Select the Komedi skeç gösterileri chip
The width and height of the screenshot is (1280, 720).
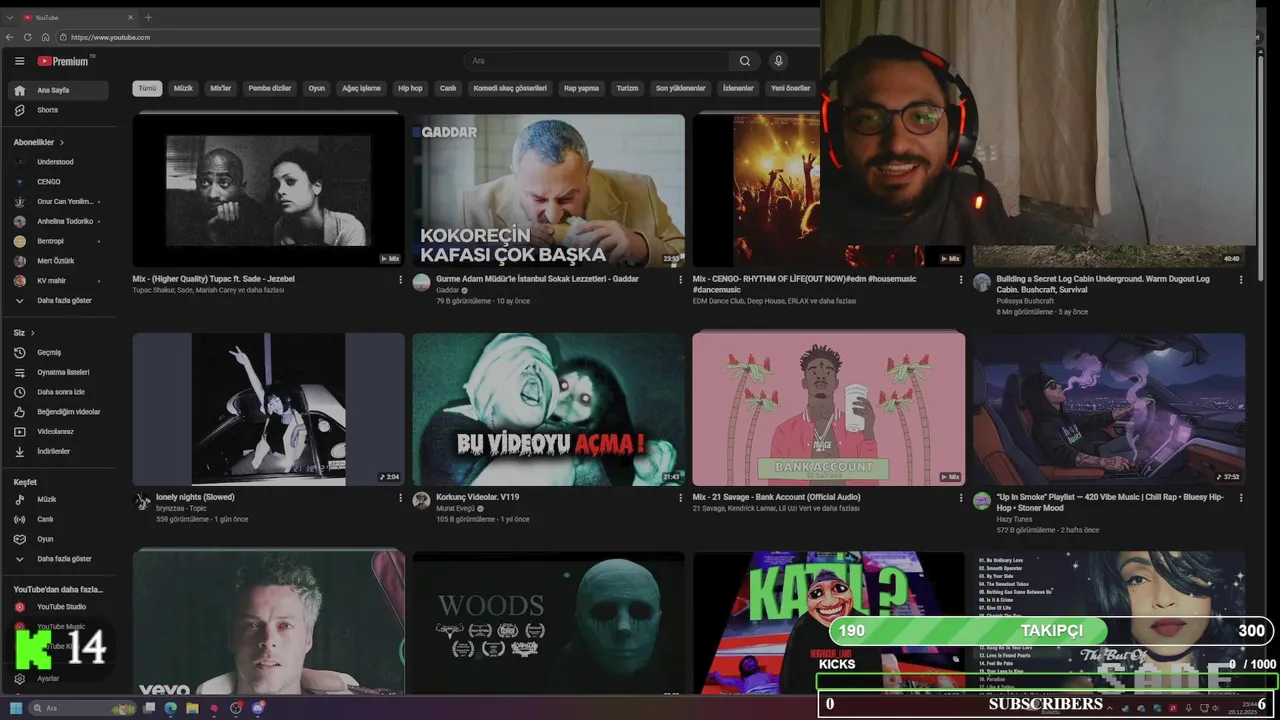coord(510,88)
